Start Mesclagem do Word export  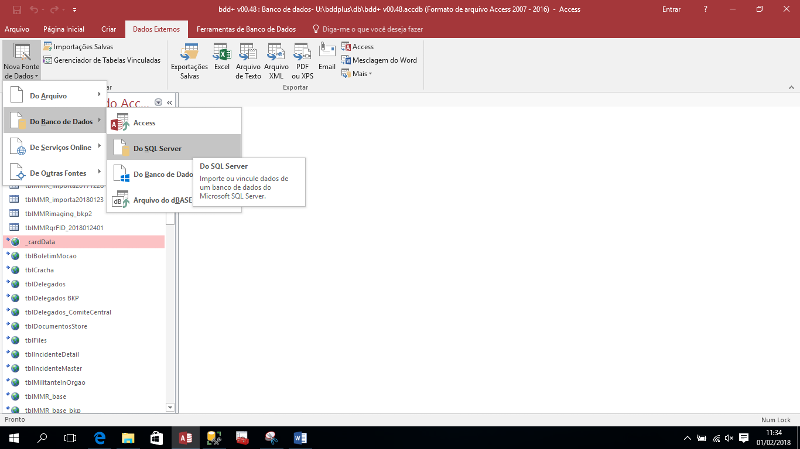tap(379, 60)
